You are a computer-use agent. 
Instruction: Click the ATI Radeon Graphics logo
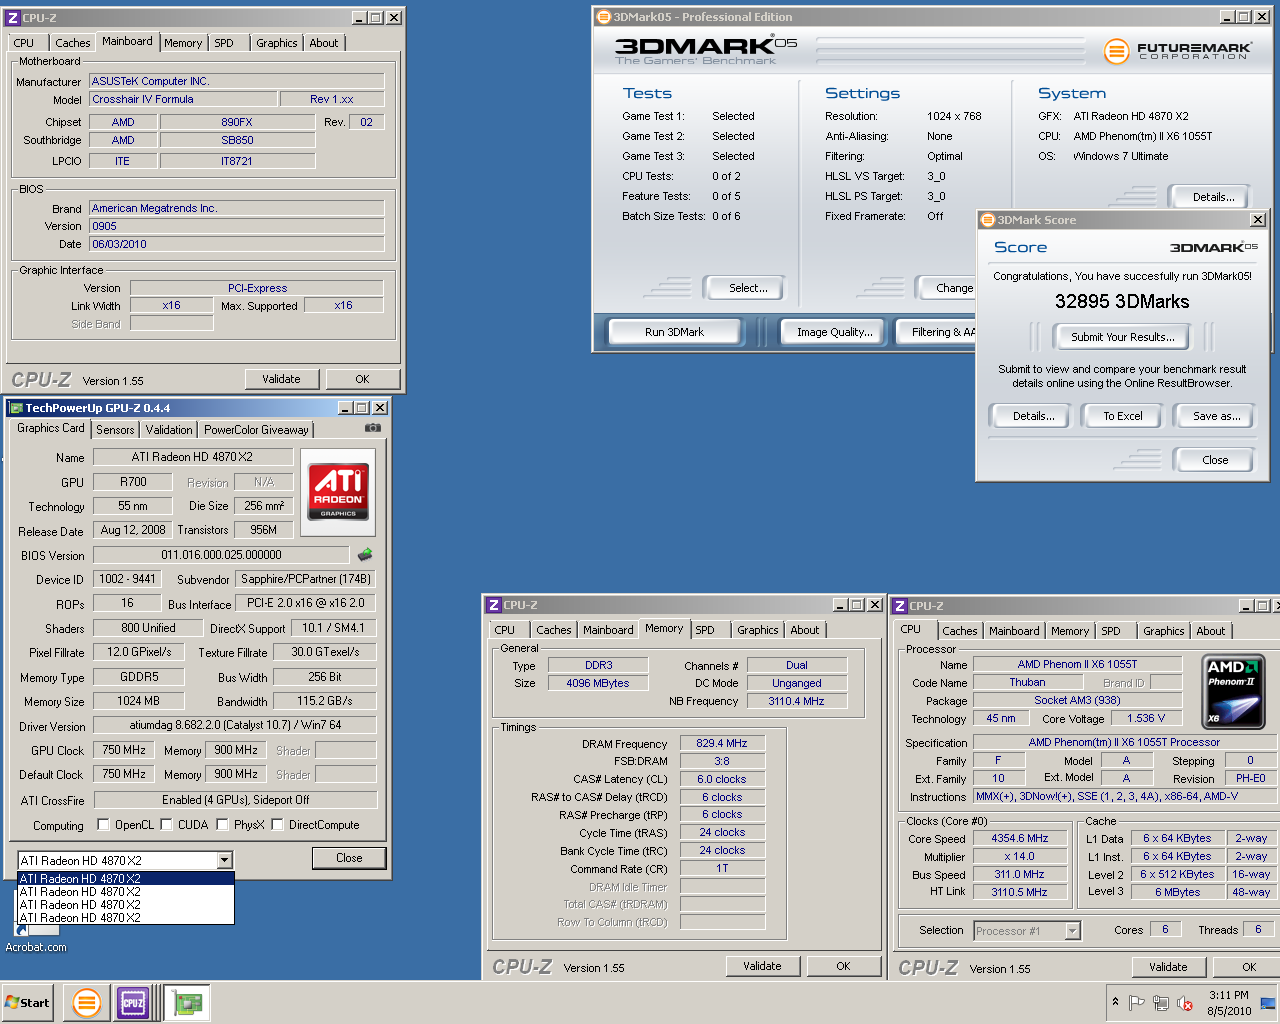(338, 491)
